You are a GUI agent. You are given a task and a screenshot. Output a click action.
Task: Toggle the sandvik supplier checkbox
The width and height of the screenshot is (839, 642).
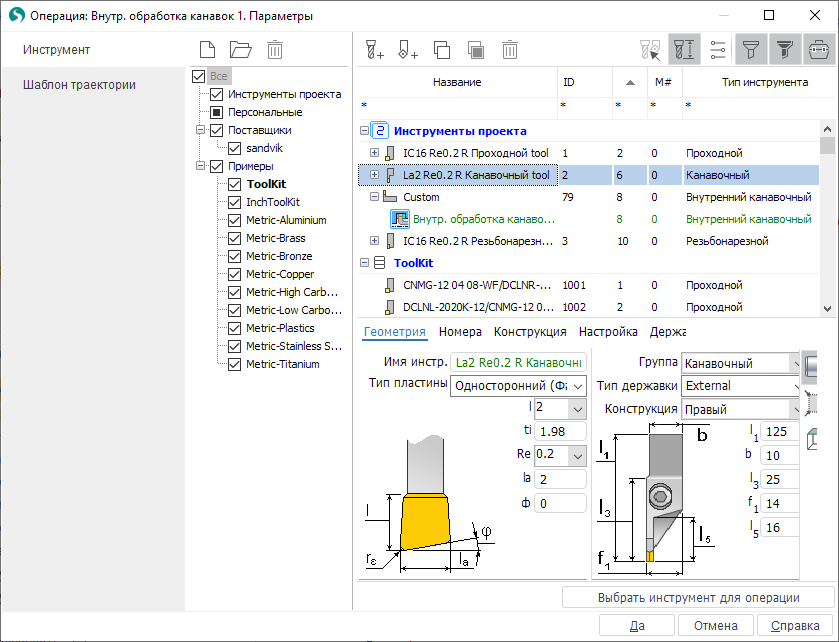tap(235, 148)
